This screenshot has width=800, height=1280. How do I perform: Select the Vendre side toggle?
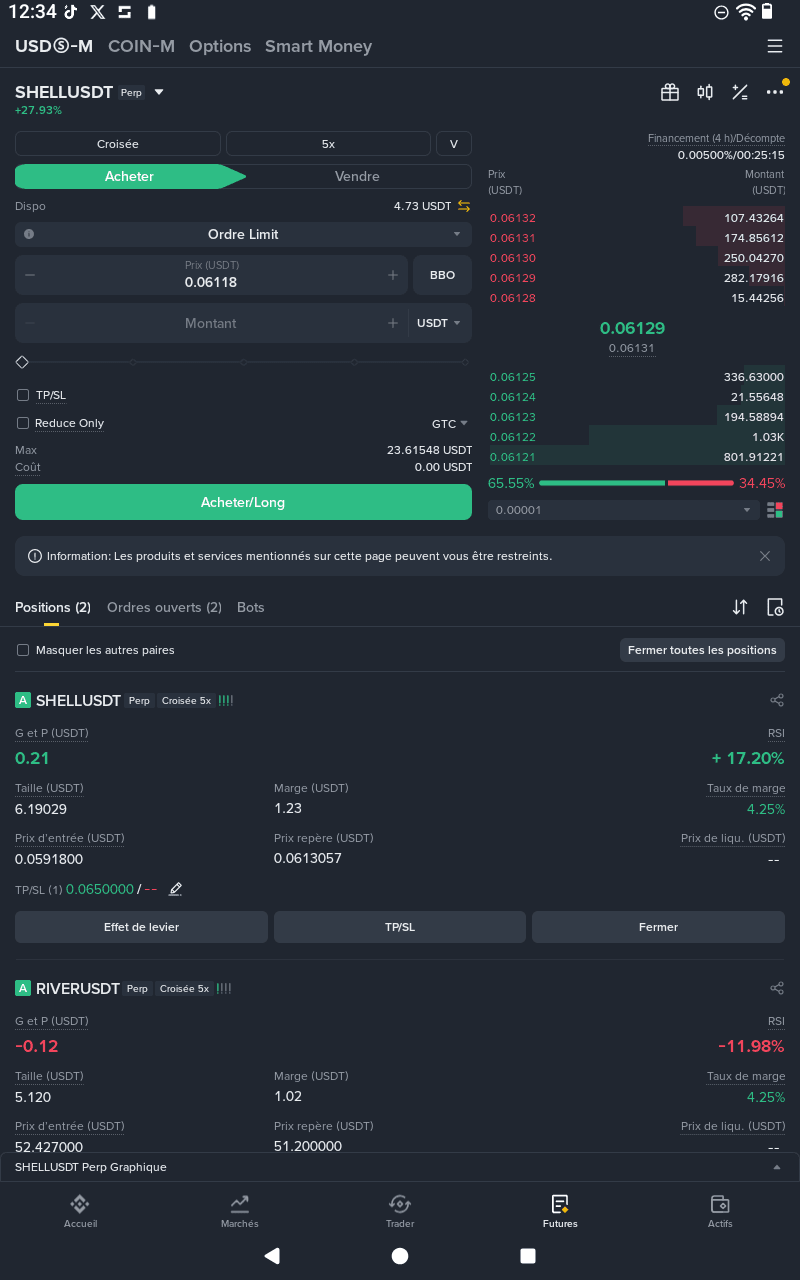(x=357, y=176)
